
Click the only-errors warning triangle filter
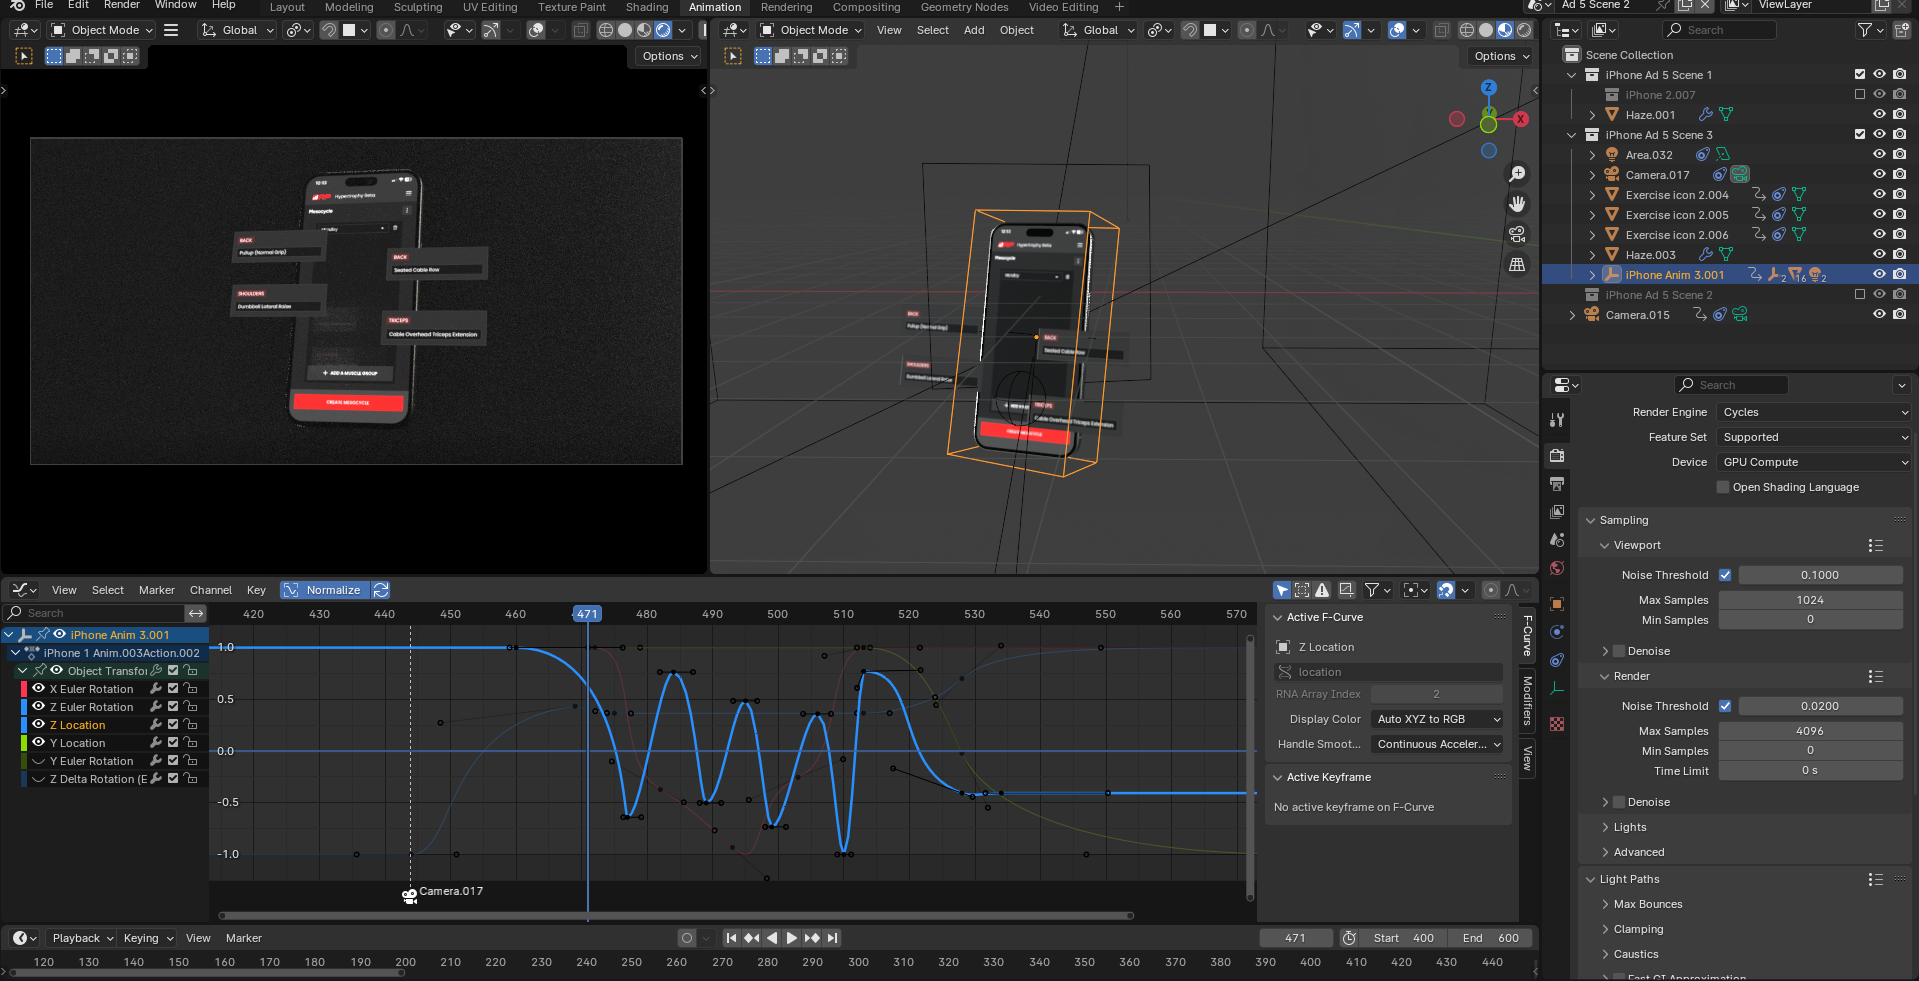click(1322, 590)
